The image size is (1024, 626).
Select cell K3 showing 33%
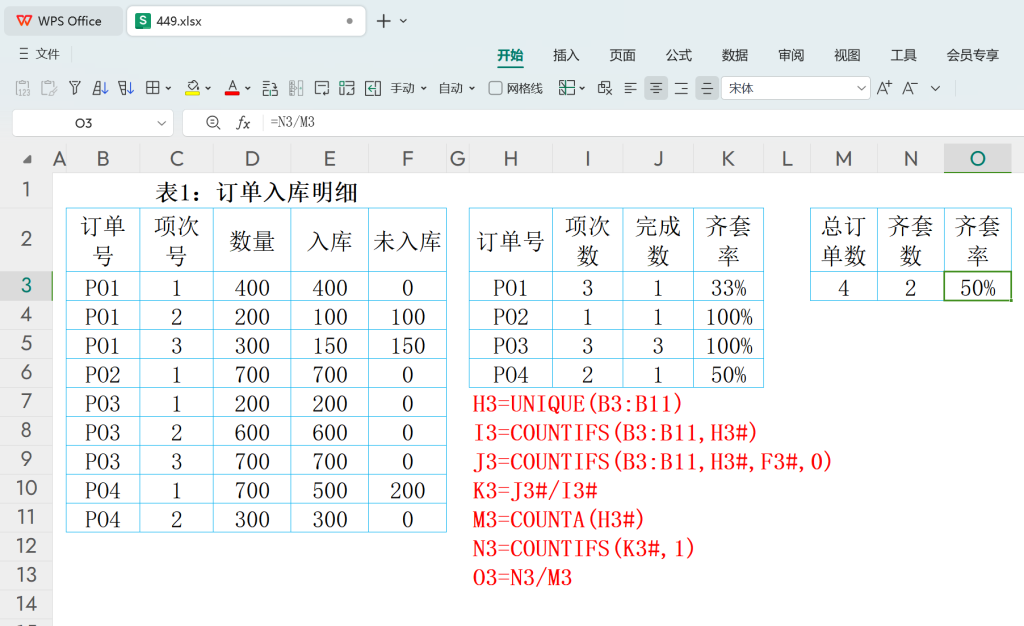coord(728,287)
